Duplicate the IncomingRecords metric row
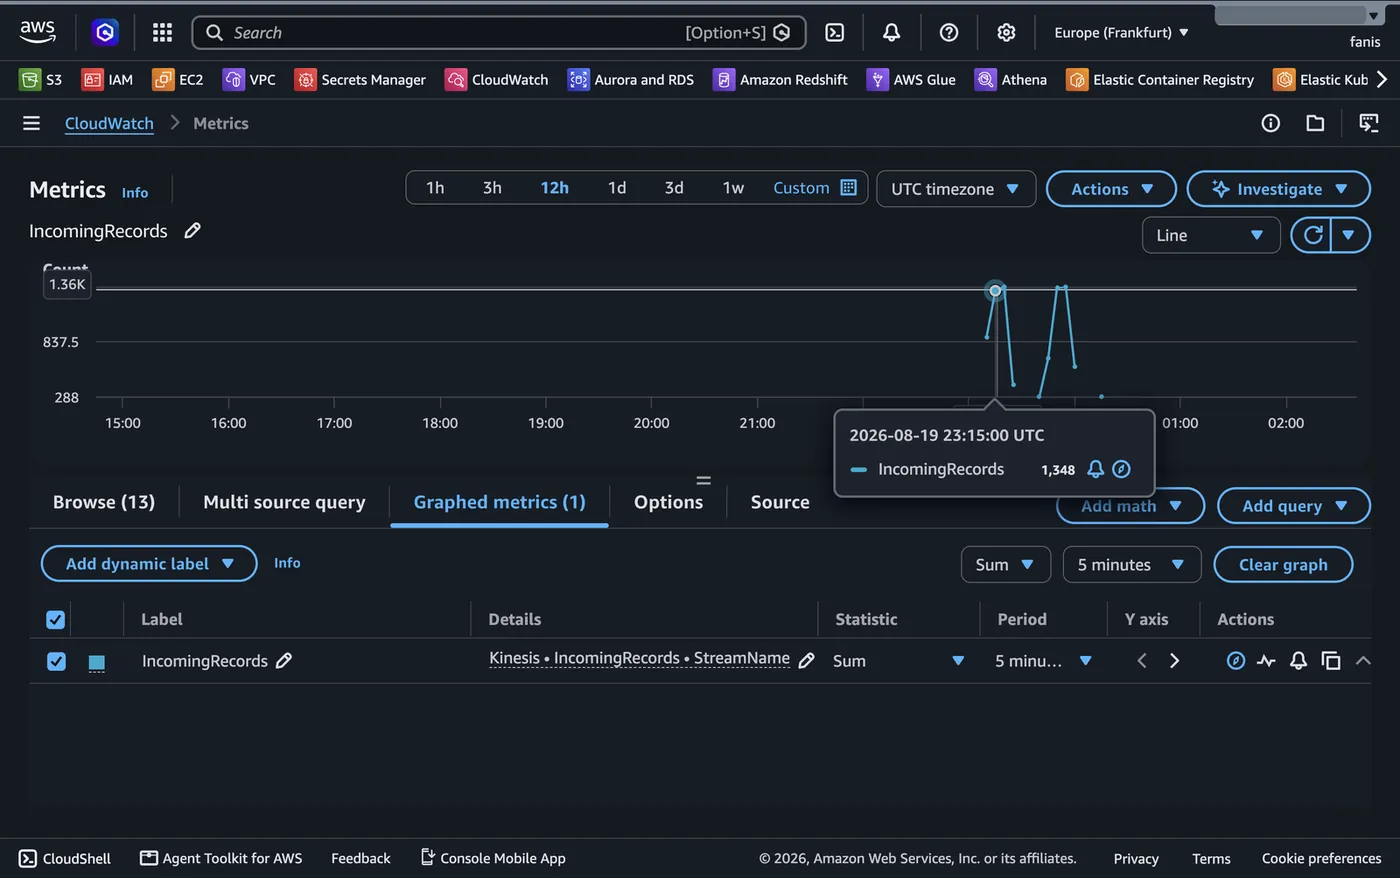The height and width of the screenshot is (878, 1400). click(x=1330, y=661)
